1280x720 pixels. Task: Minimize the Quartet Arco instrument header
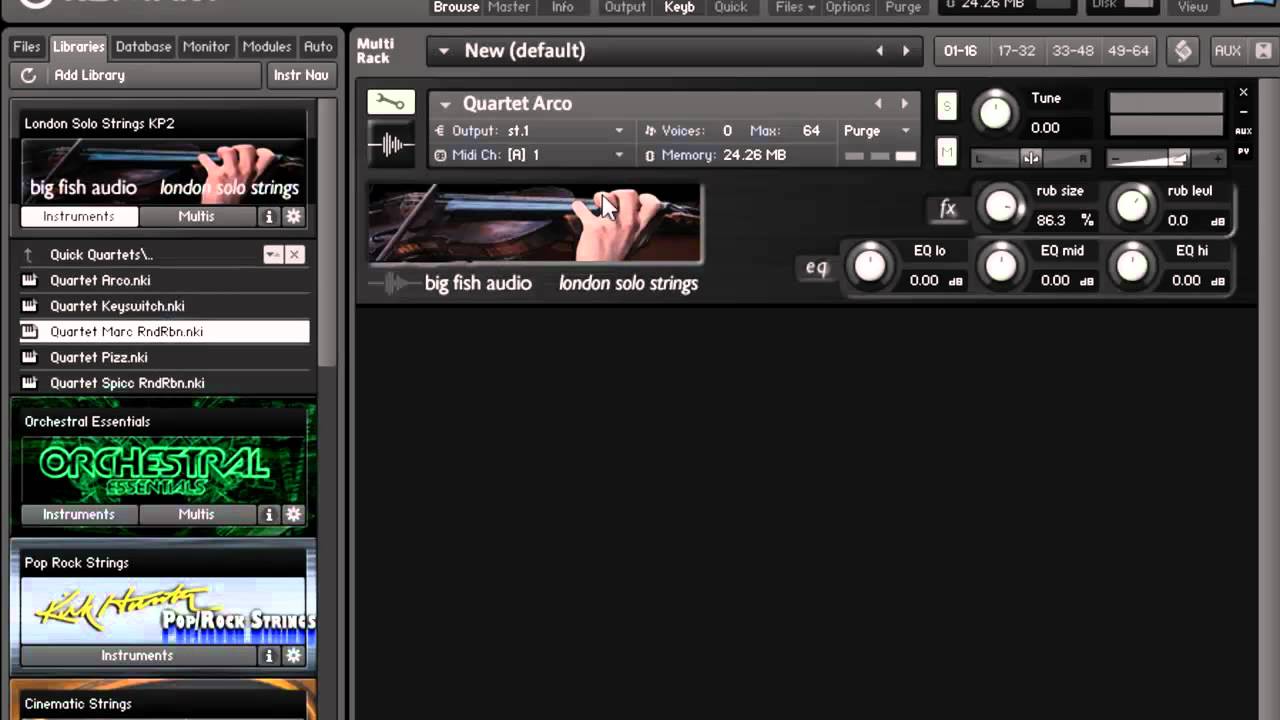[1243, 112]
